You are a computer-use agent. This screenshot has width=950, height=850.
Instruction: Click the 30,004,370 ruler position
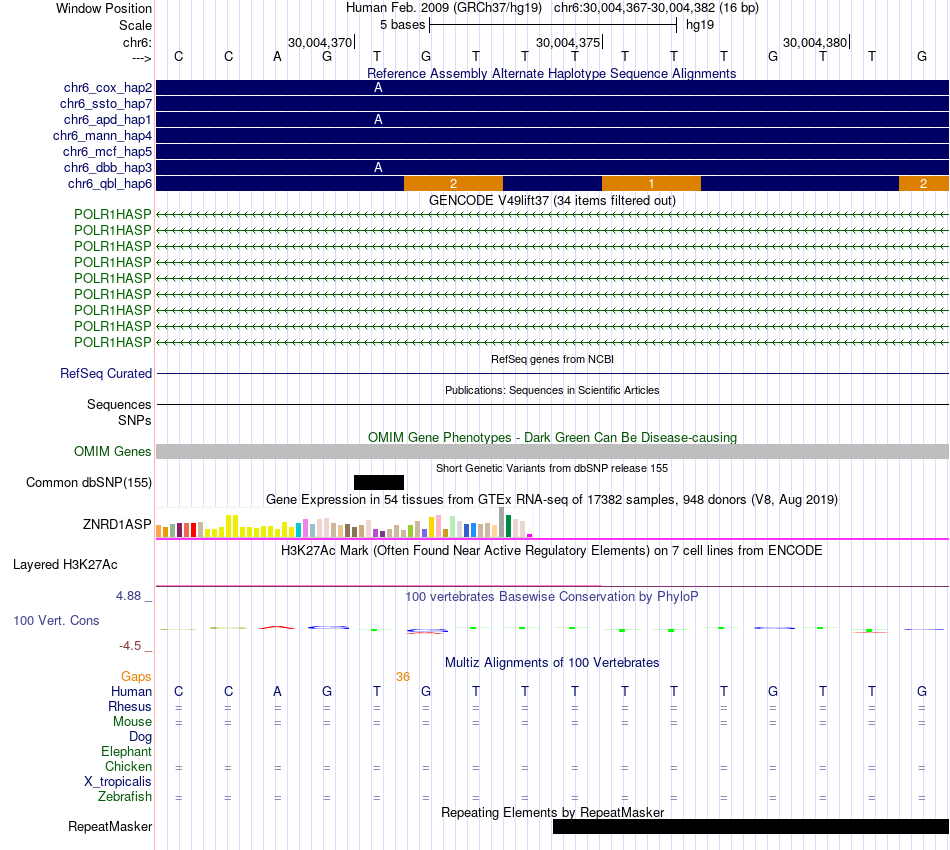320,42
